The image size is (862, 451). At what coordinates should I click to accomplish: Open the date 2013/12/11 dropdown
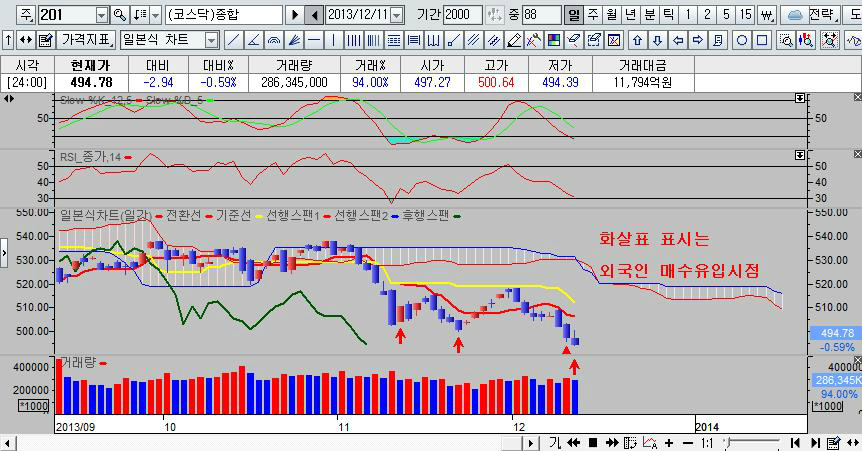[397, 15]
